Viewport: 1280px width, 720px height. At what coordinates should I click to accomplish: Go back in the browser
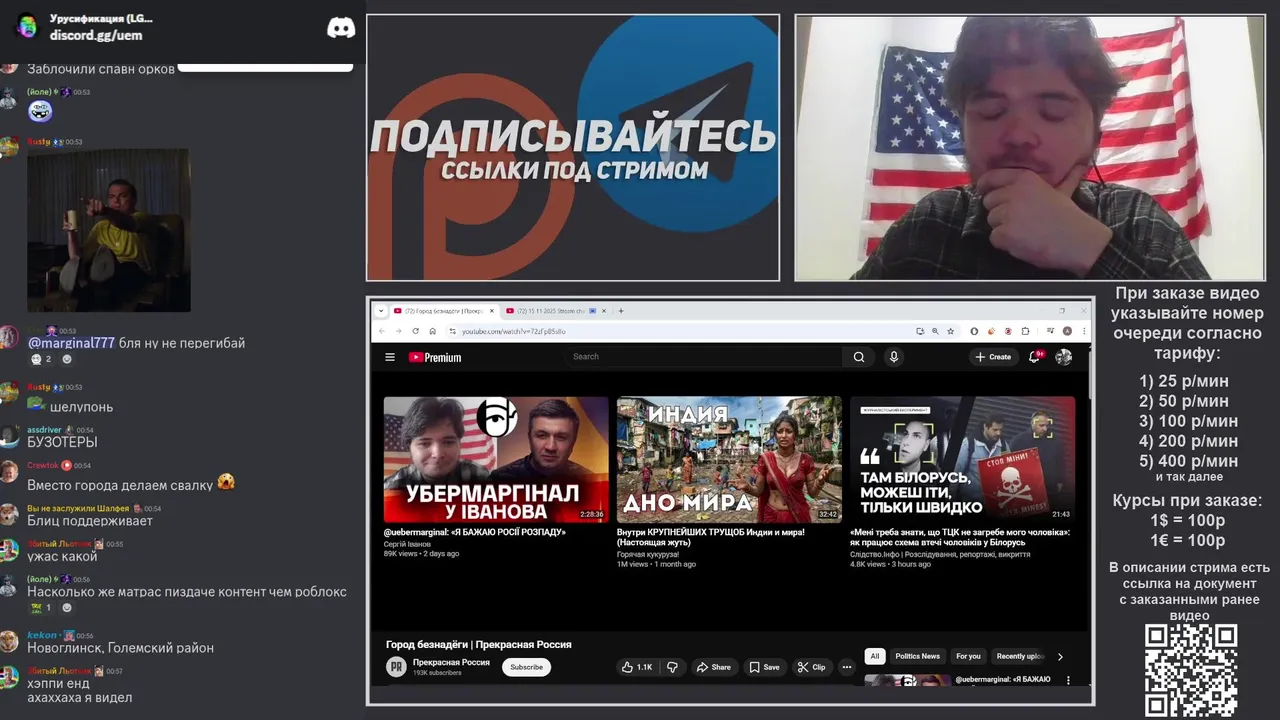[x=381, y=331]
